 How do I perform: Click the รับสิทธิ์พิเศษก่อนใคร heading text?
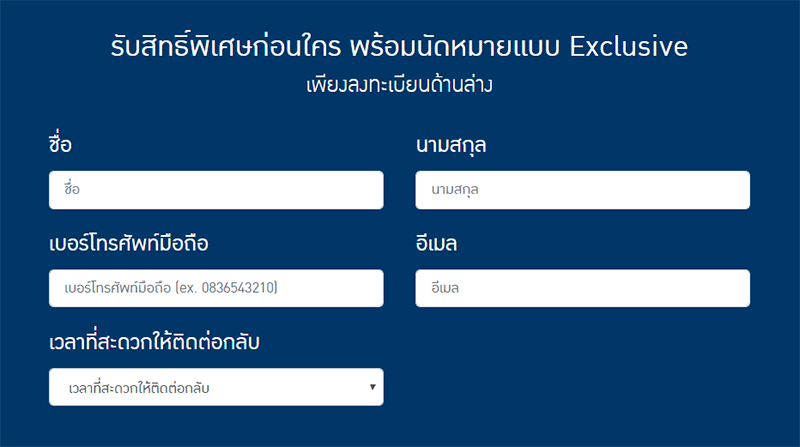click(x=226, y=48)
